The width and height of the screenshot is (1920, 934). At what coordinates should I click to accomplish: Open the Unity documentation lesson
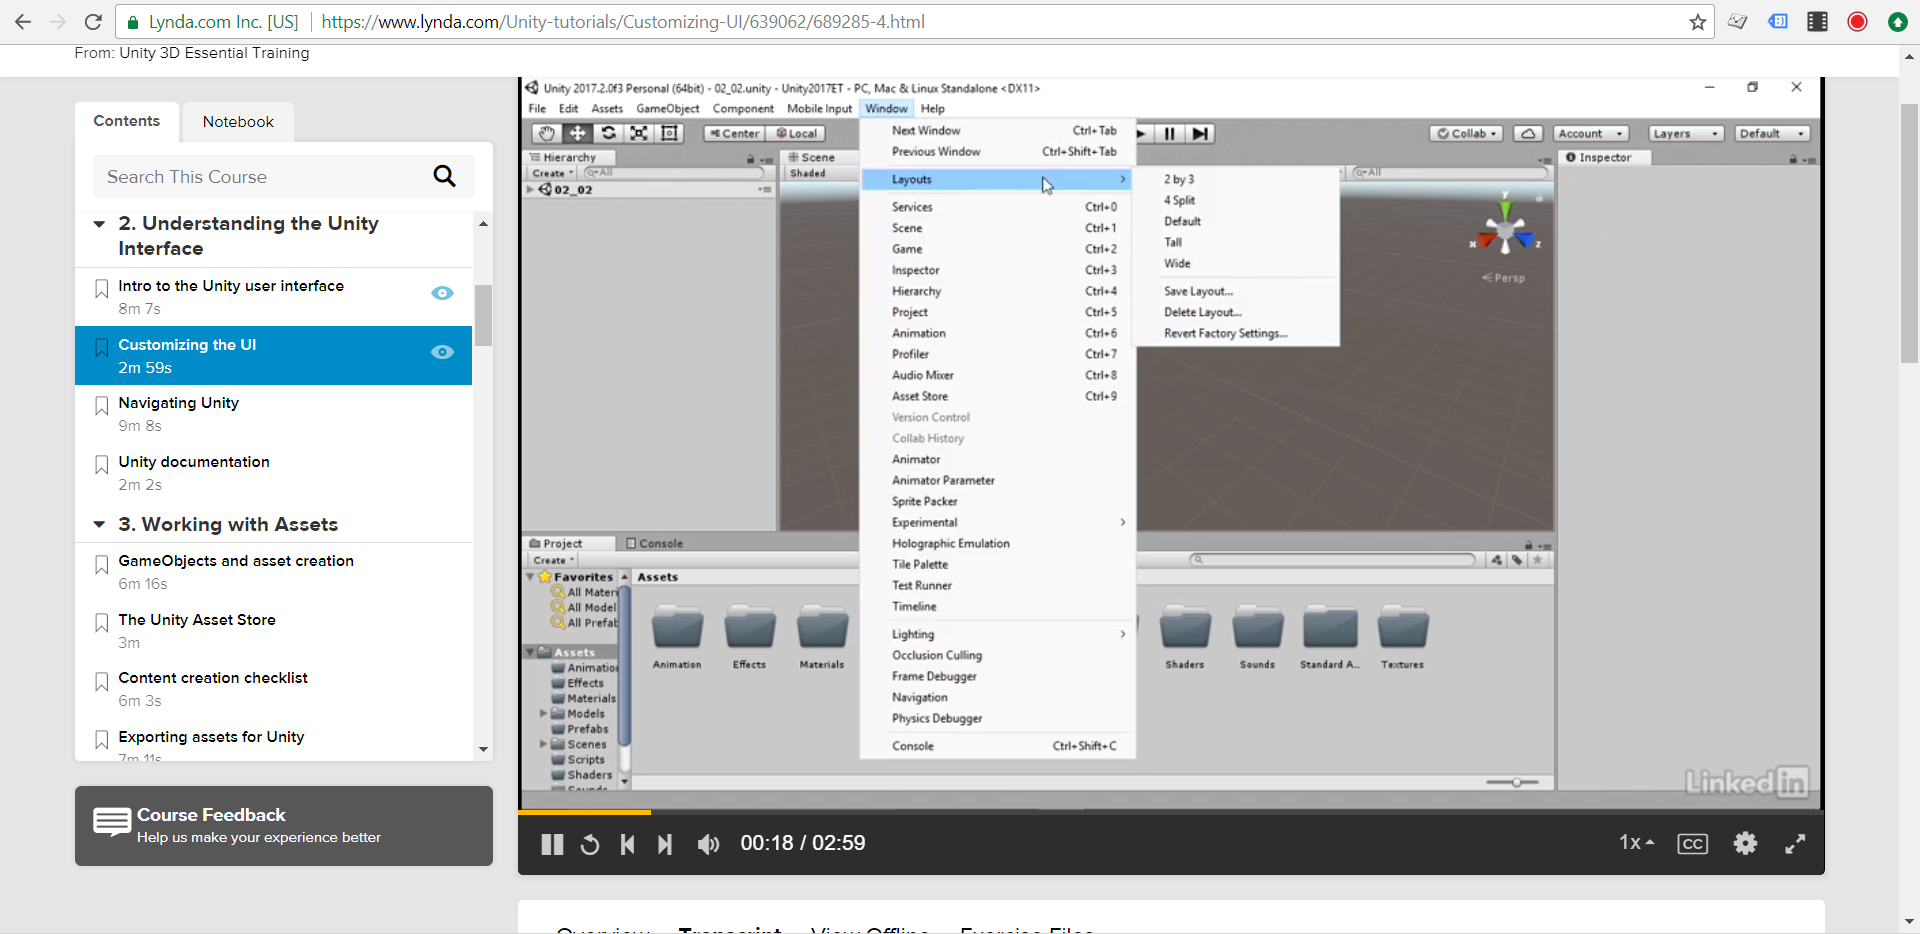[x=194, y=462]
